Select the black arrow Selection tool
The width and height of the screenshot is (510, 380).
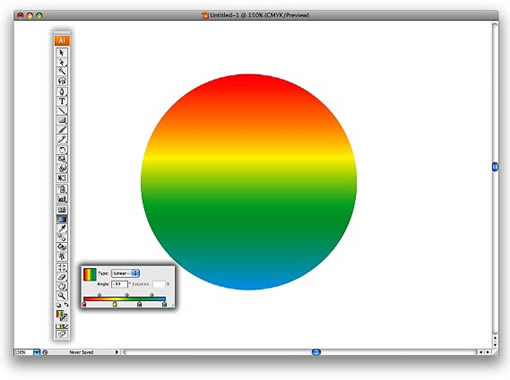(x=62, y=53)
